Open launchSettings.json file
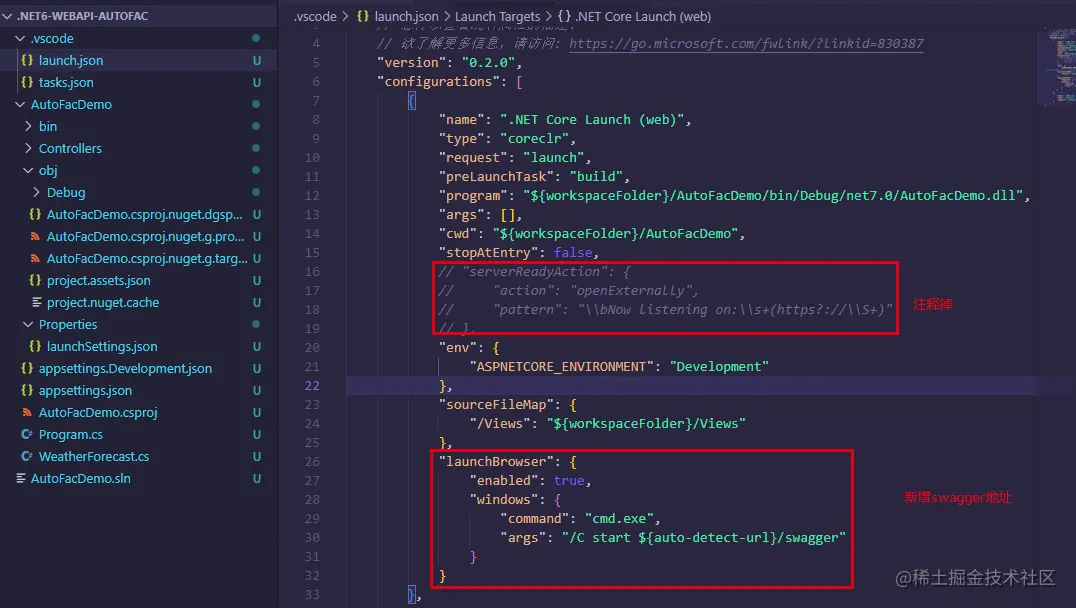This screenshot has width=1076, height=608. coord(102,346)
